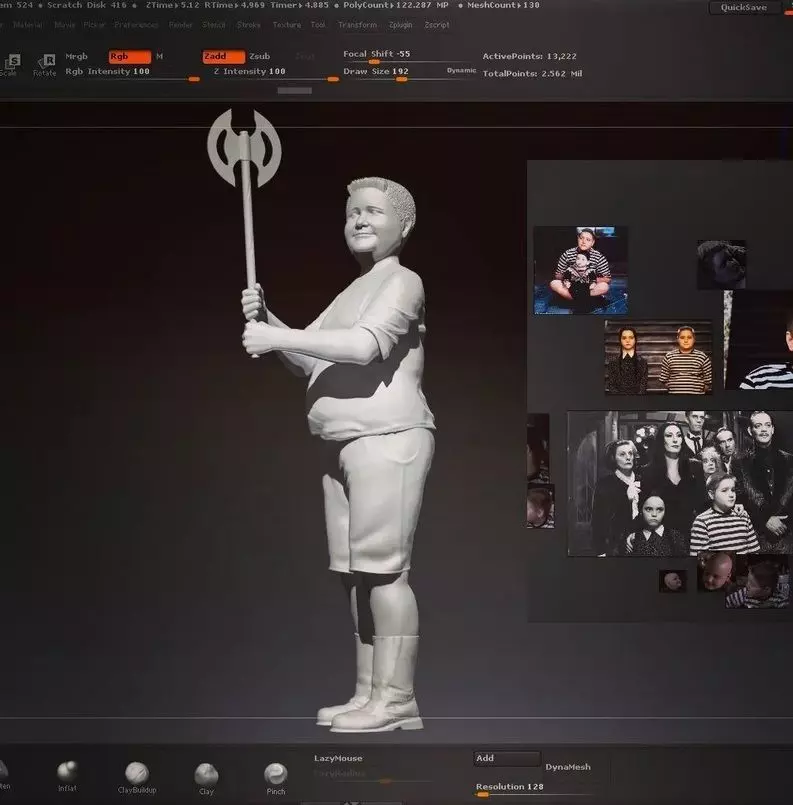Click the axe head of the 3D model
This screenshot has height=805, width=793.
point(244,148)
